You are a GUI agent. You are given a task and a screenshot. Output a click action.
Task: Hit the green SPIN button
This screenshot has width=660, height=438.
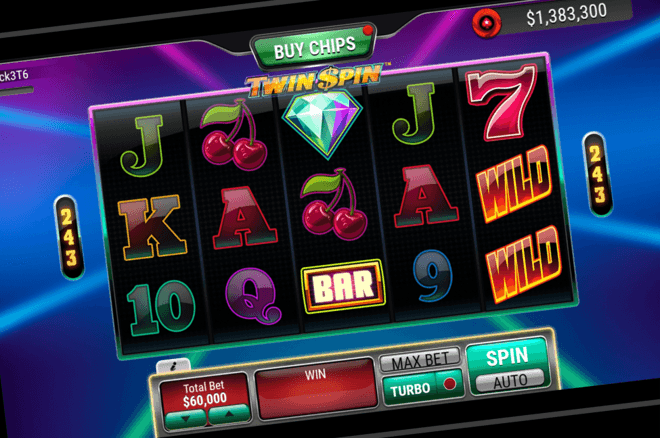507,356
